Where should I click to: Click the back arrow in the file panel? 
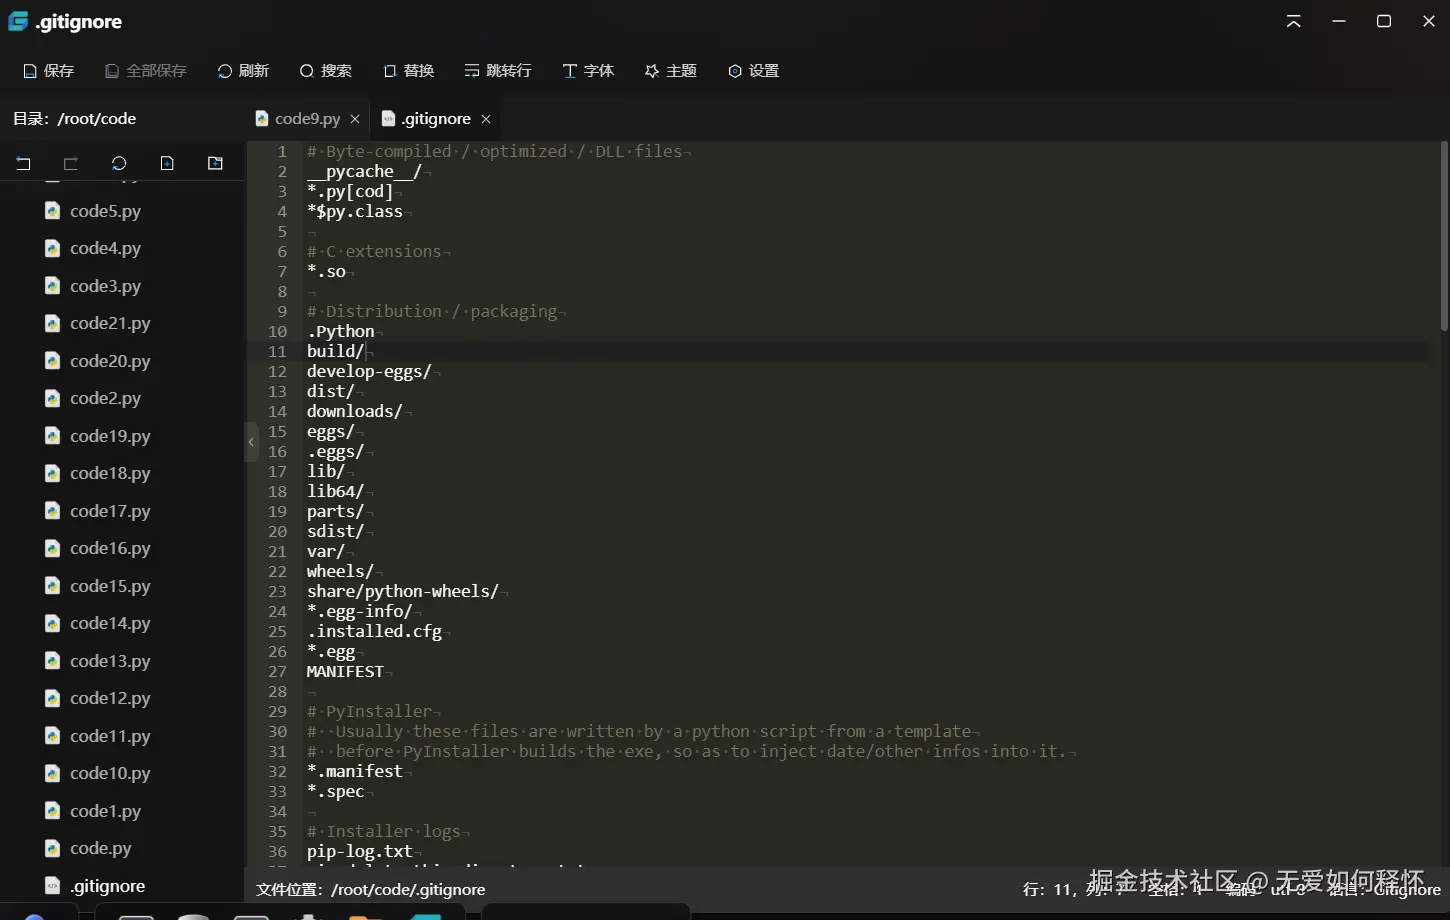tap(23, 163)
